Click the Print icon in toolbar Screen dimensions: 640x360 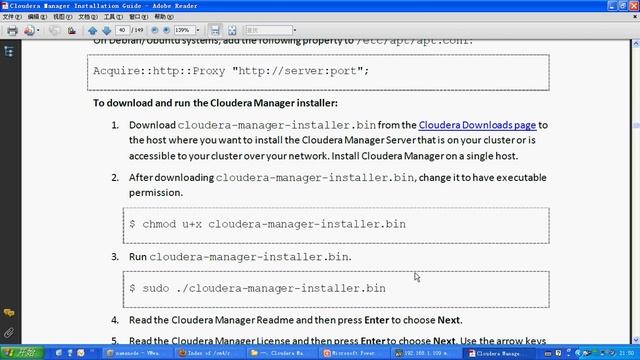click(12, 31)
